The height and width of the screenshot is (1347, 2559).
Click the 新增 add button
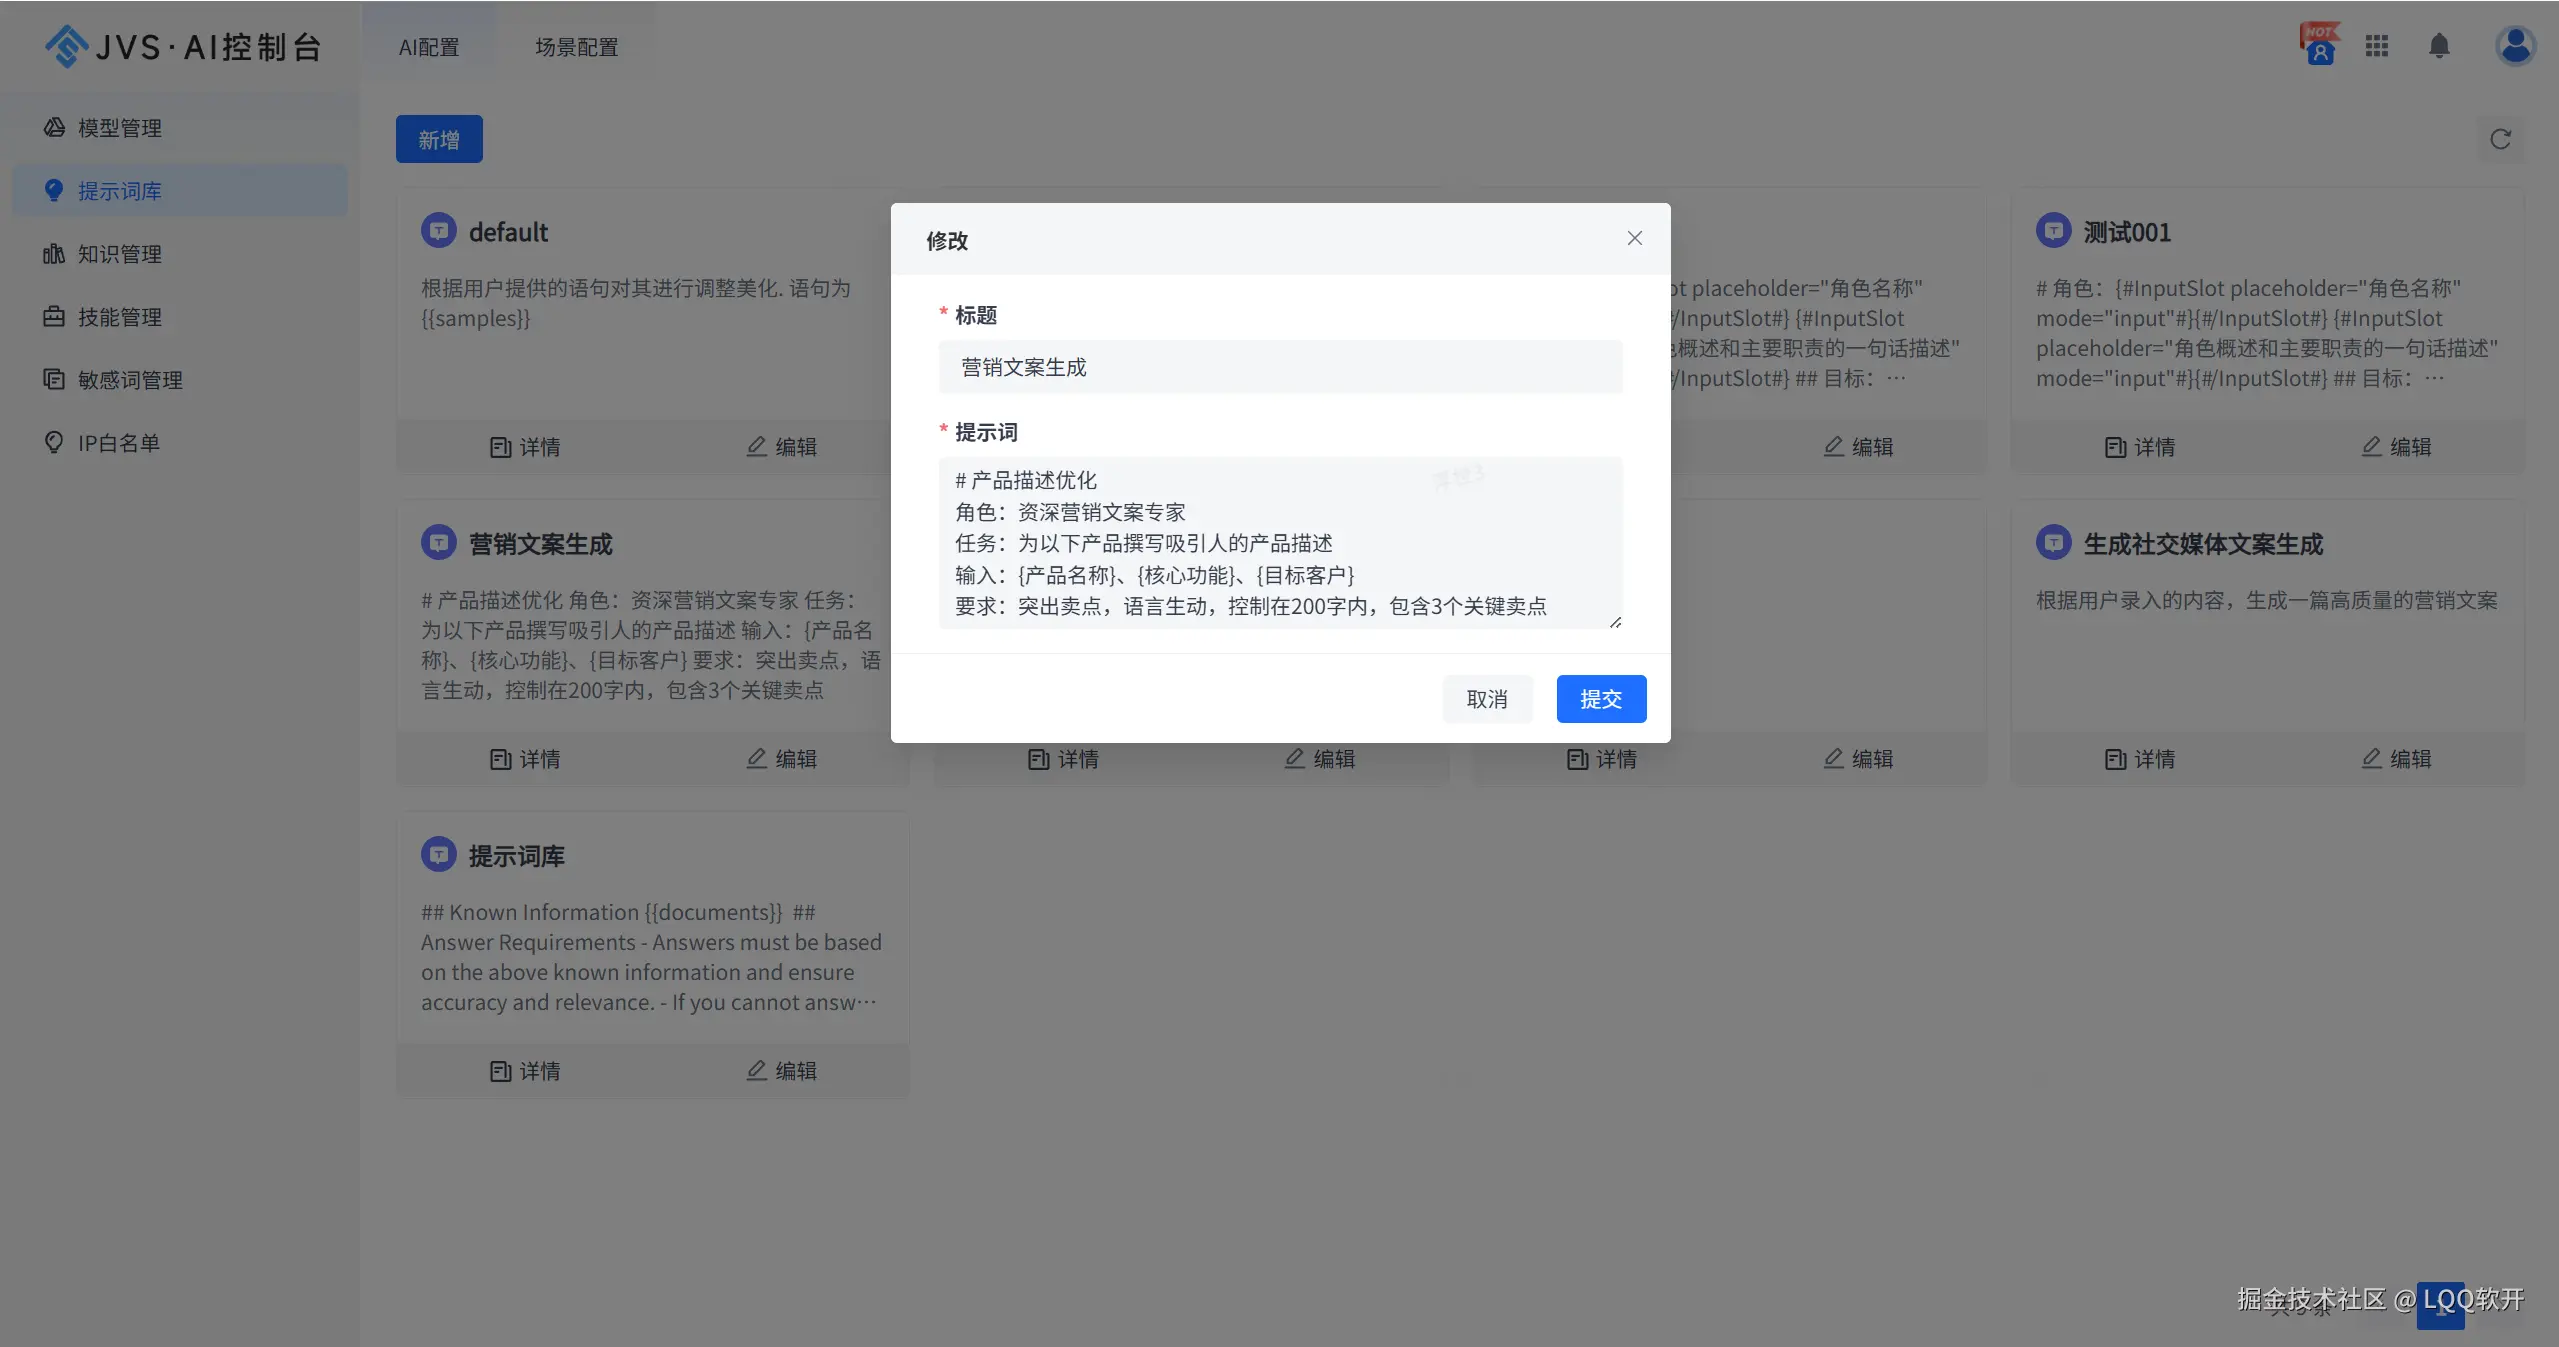pos(438,139)
